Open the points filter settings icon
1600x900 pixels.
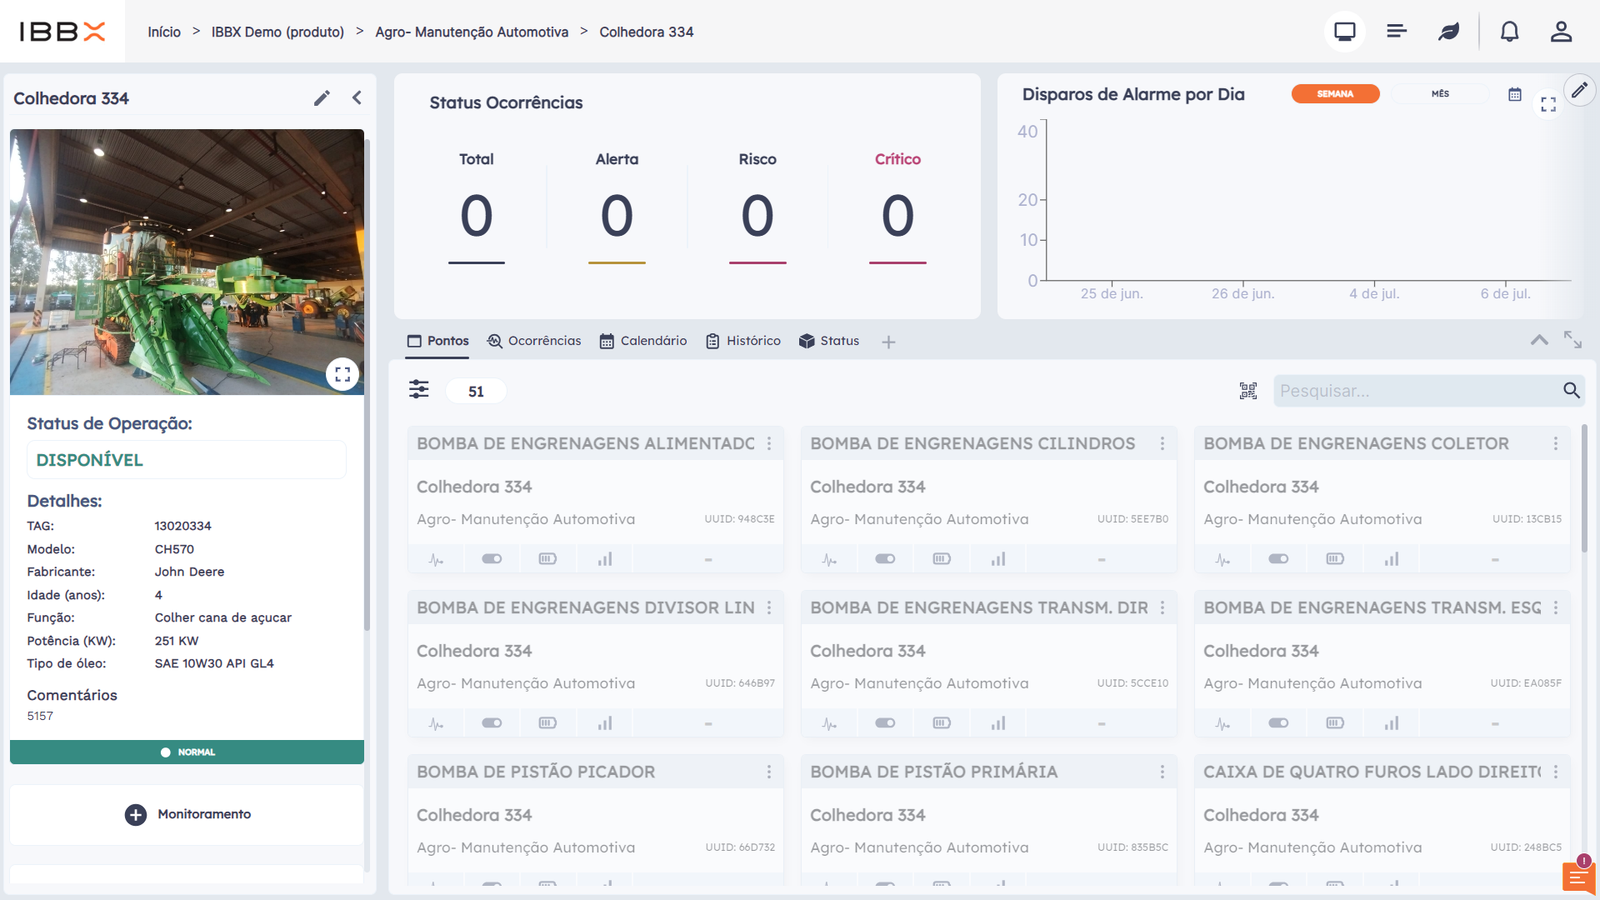[419, 390]
